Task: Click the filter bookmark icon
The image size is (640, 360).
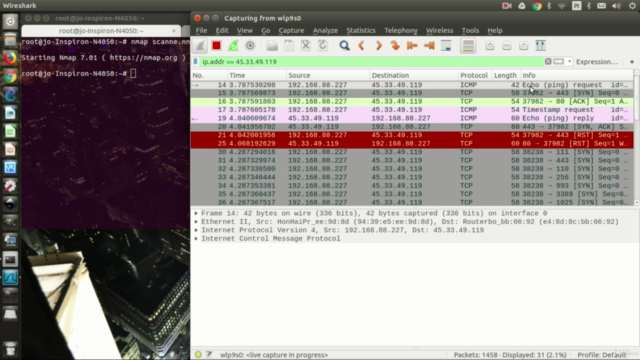Action: pyautogui.click(x=196, y=62)
